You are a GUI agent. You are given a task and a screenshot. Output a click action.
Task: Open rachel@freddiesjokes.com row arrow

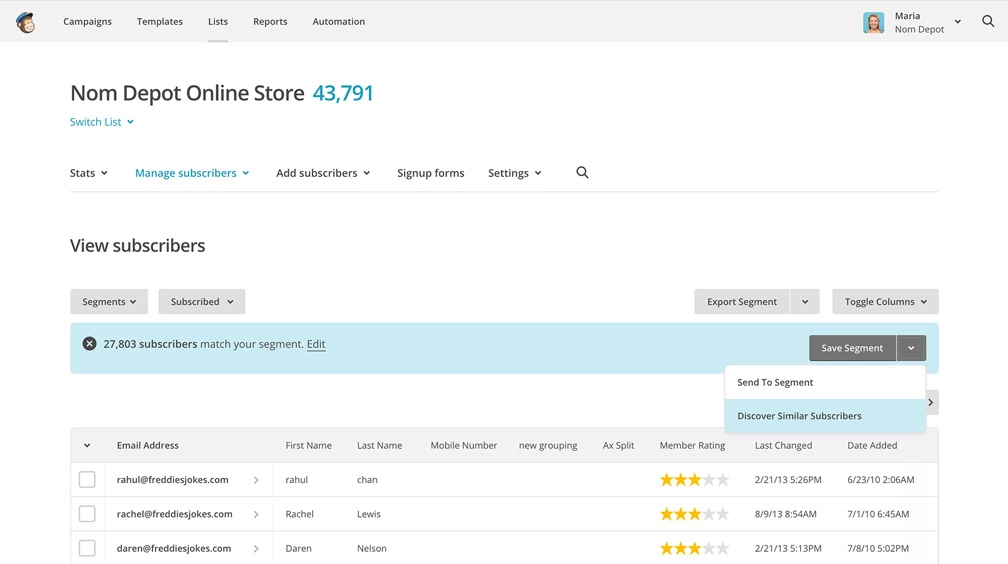(x=256, y=514)
